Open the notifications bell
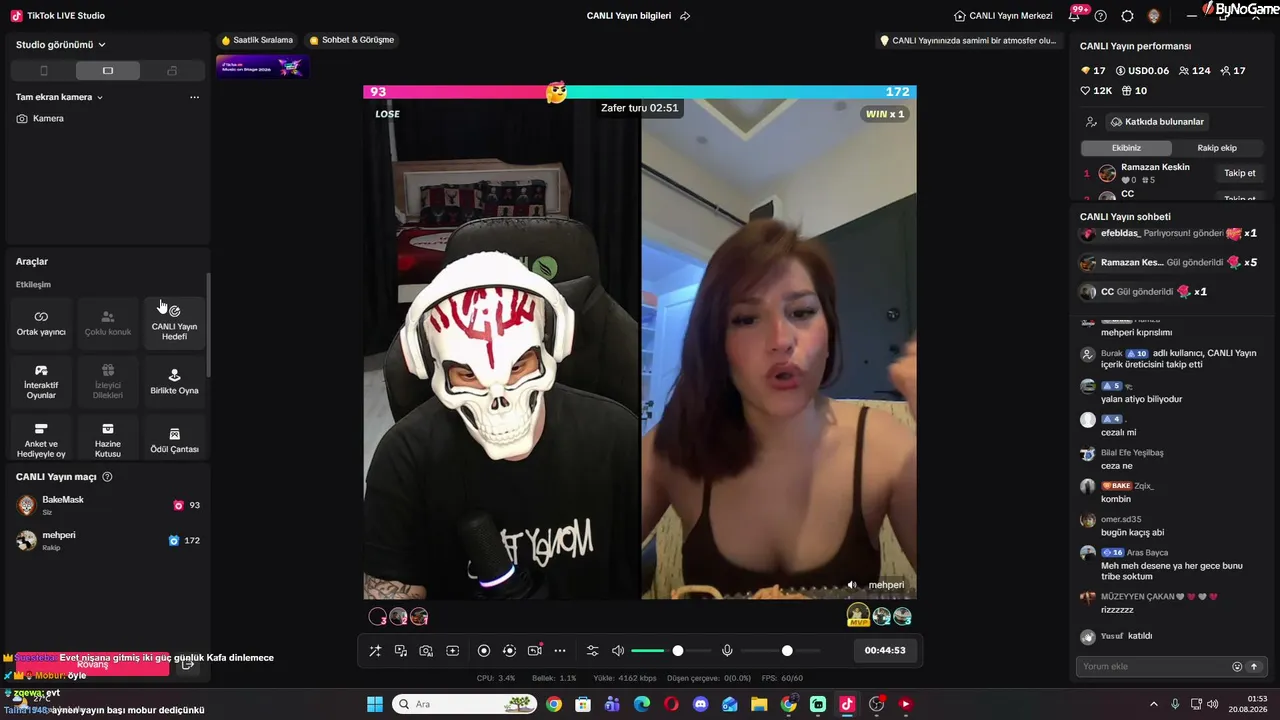 coord(1075,16)
